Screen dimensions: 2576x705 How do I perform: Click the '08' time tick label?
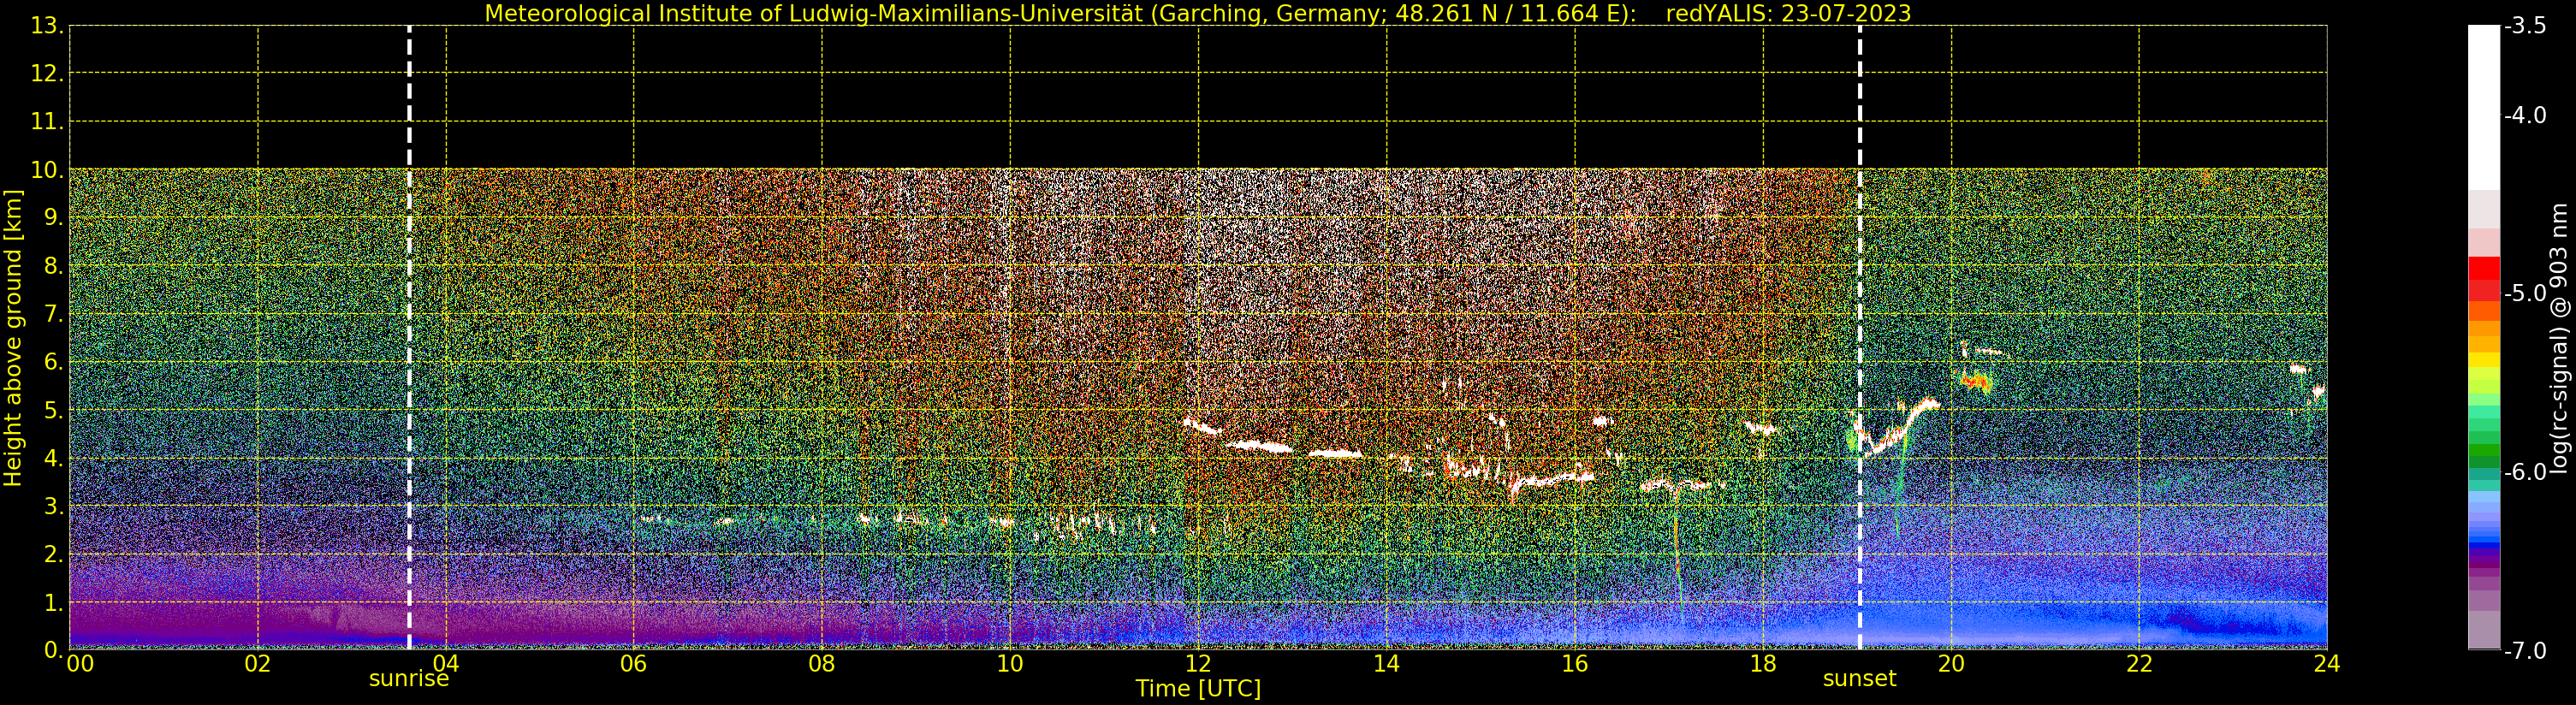click(822, 663)
